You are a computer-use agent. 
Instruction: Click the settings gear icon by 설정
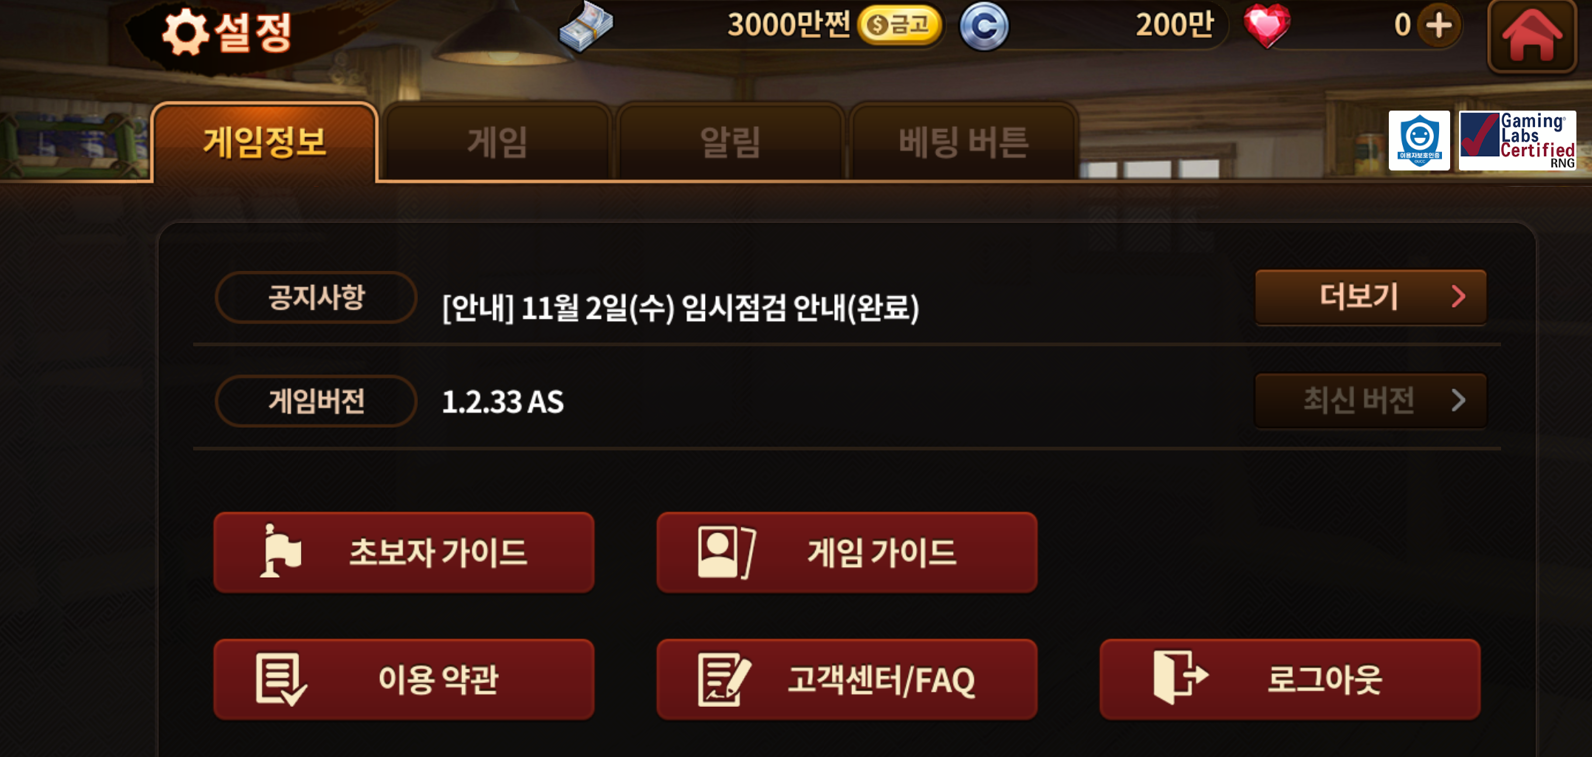pos(185,32)
